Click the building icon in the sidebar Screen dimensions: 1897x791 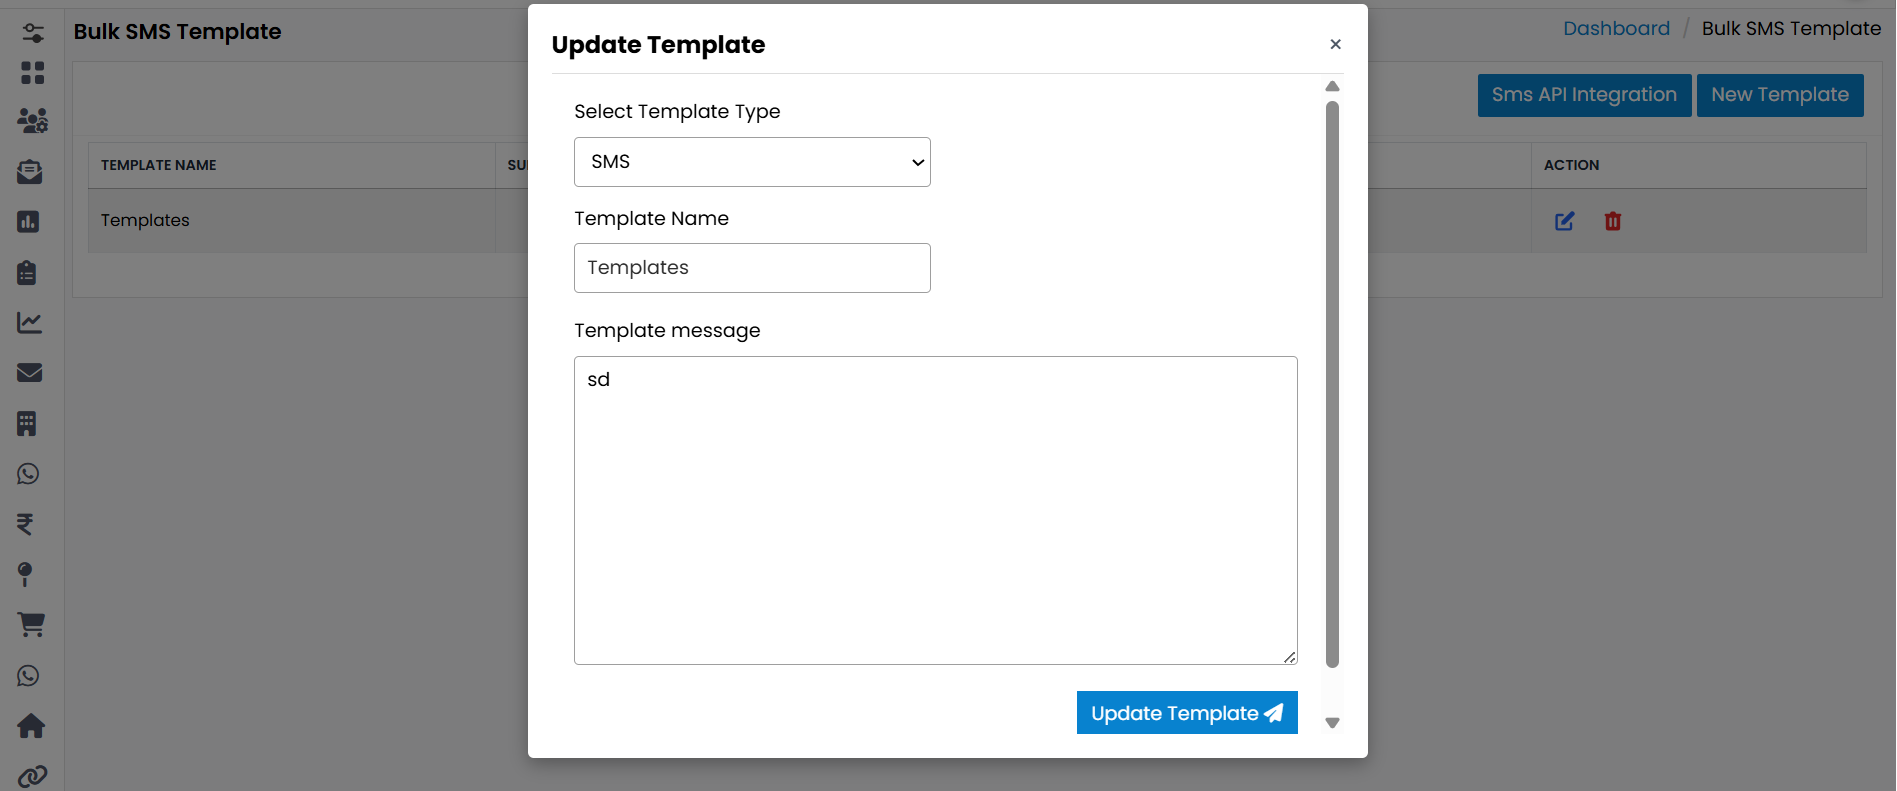point(27,424)
